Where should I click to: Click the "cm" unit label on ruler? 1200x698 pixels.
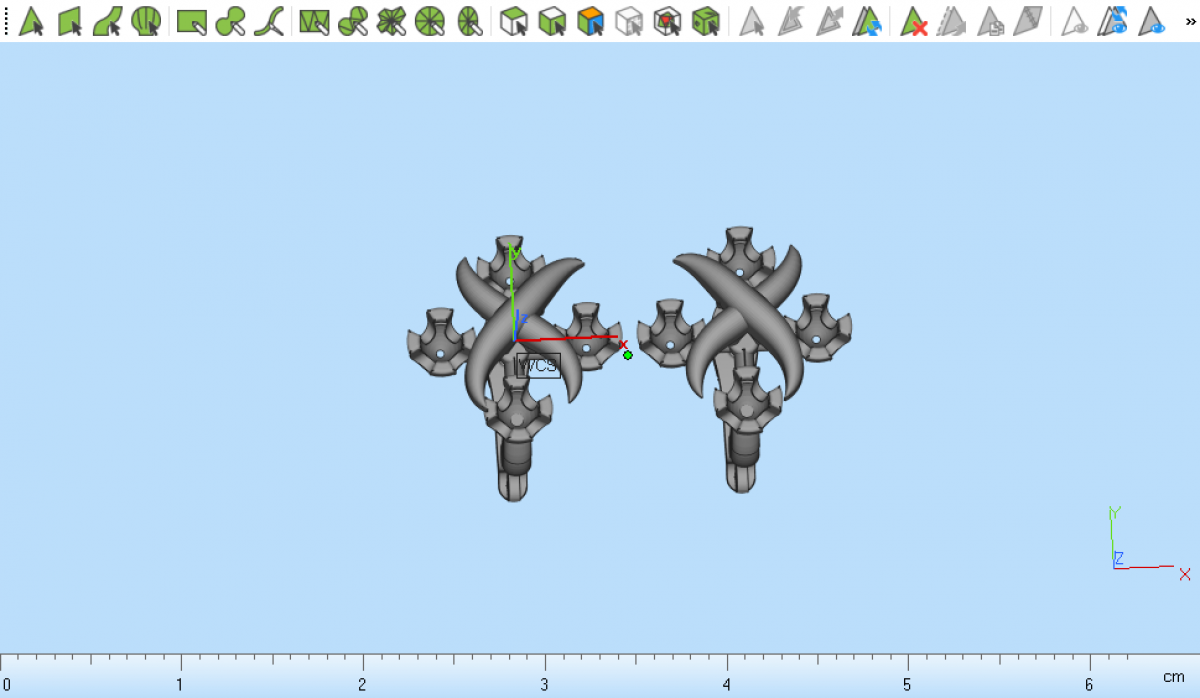point(1173,677)
